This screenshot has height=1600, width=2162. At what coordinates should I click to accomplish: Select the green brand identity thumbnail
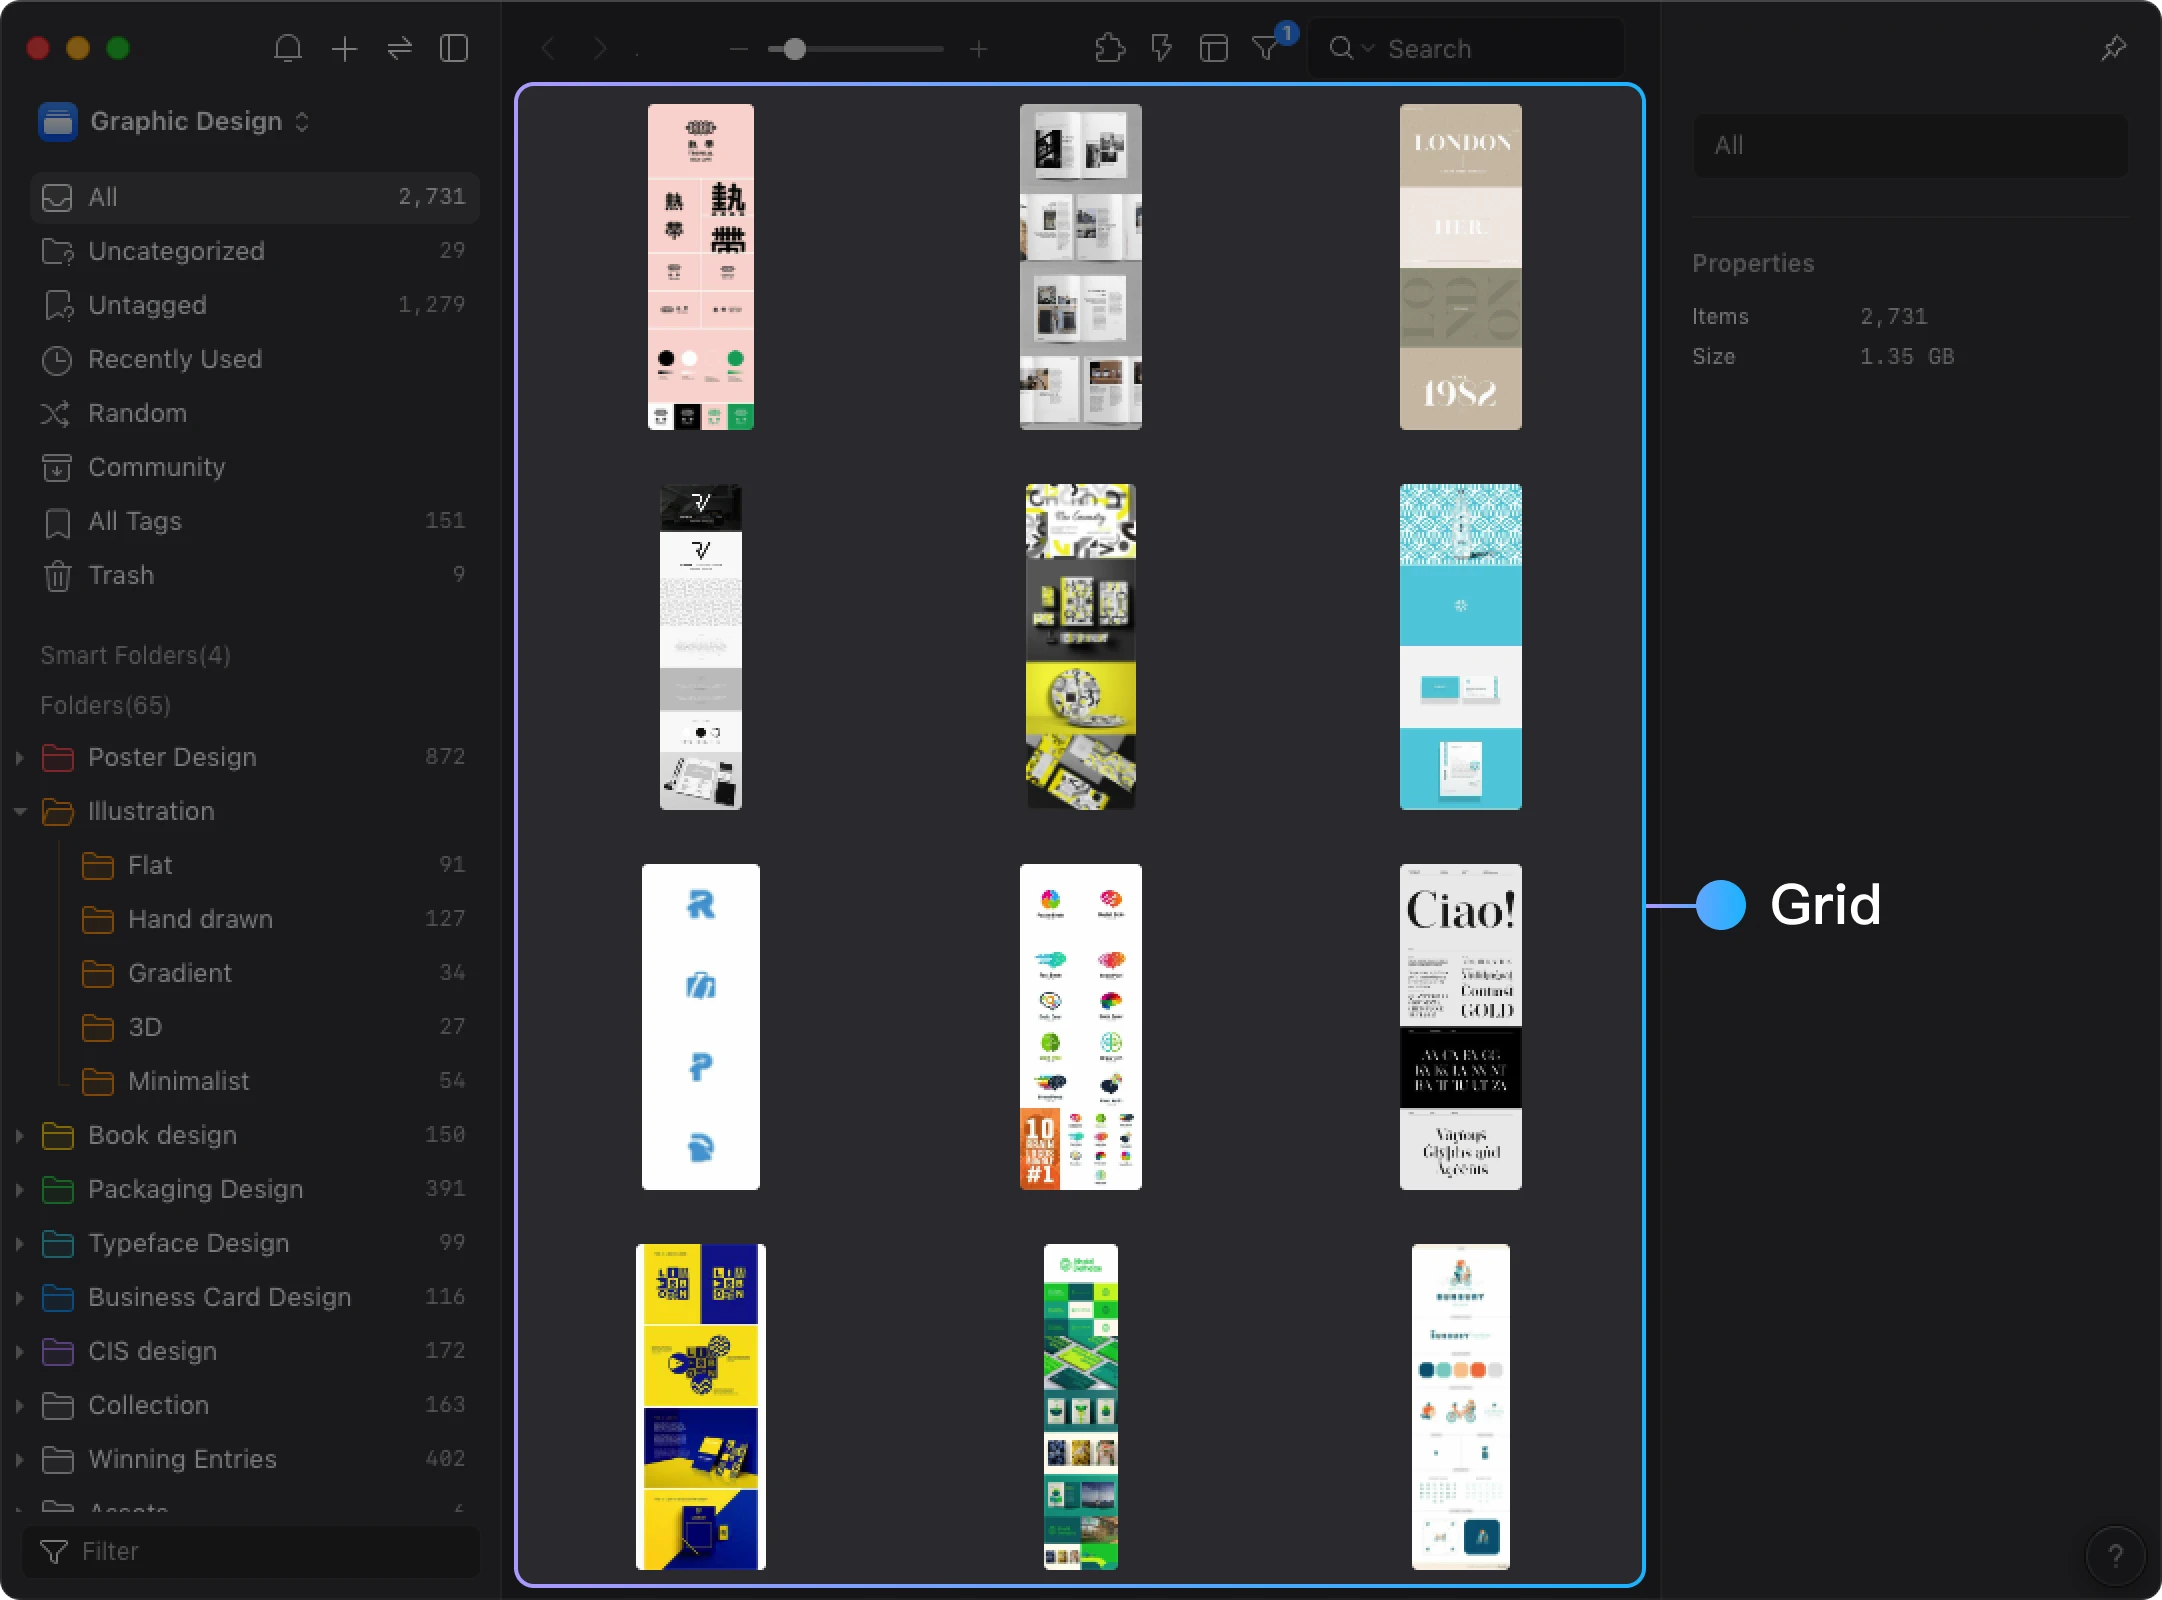[x=1080, y=1407]
